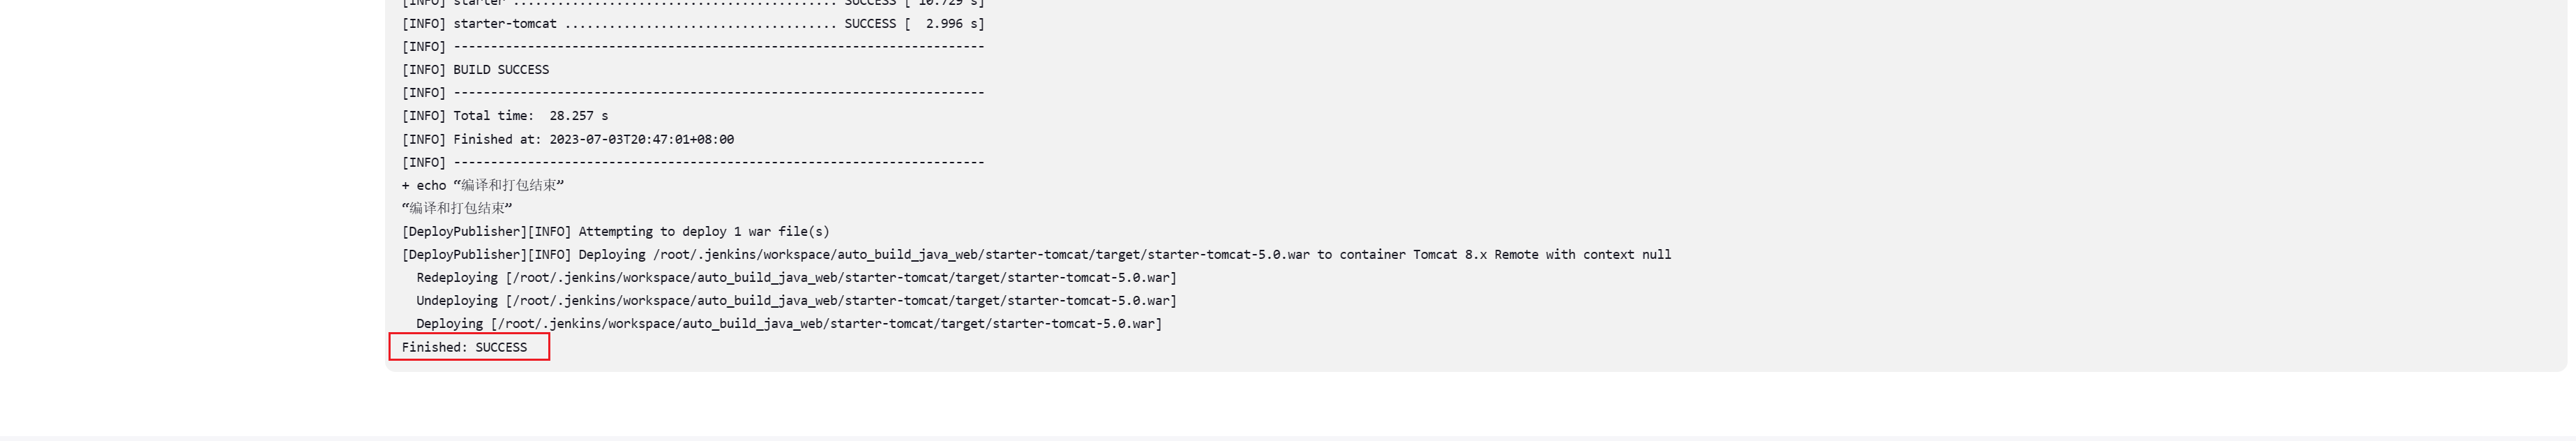Click "Attempting to deploy 1 war file(s)" text
This screenshot has width=2576, height=441.
[704, 232]
